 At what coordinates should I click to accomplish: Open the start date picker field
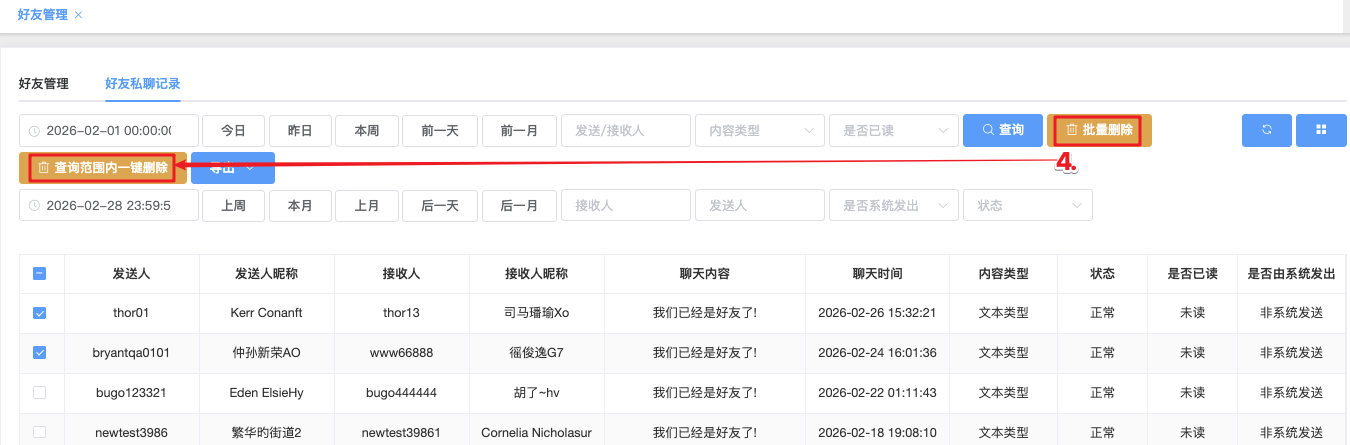[x=108, y=130]
